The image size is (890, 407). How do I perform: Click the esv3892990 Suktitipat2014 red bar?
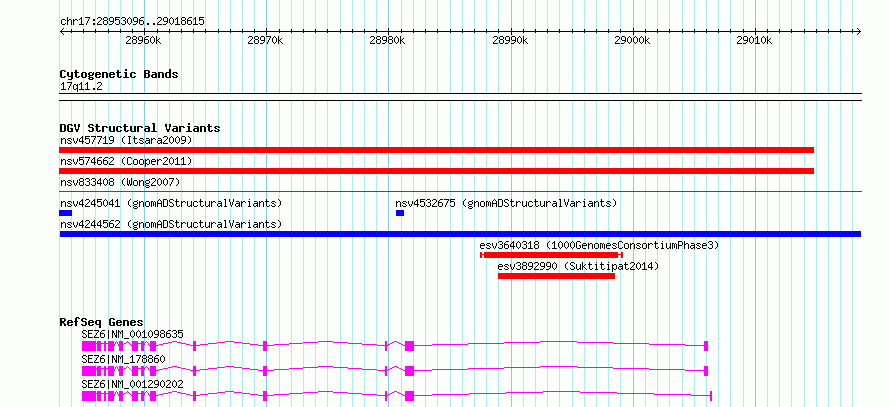[557, 276]
